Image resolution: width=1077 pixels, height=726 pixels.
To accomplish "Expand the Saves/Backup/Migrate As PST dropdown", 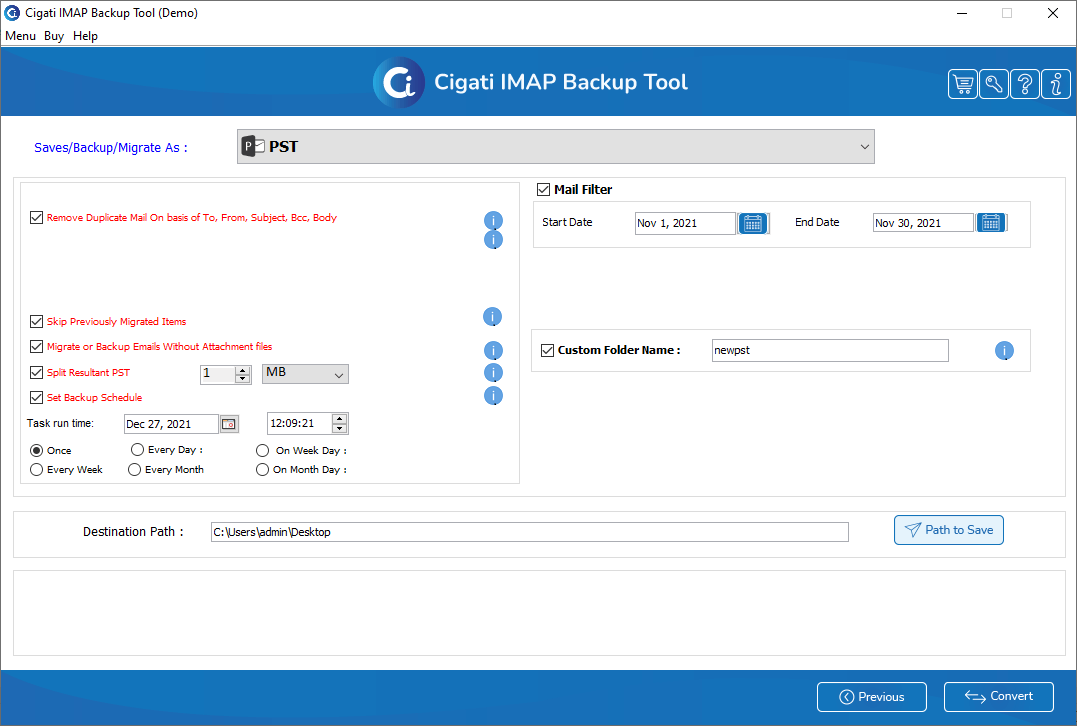I will 556,146.
